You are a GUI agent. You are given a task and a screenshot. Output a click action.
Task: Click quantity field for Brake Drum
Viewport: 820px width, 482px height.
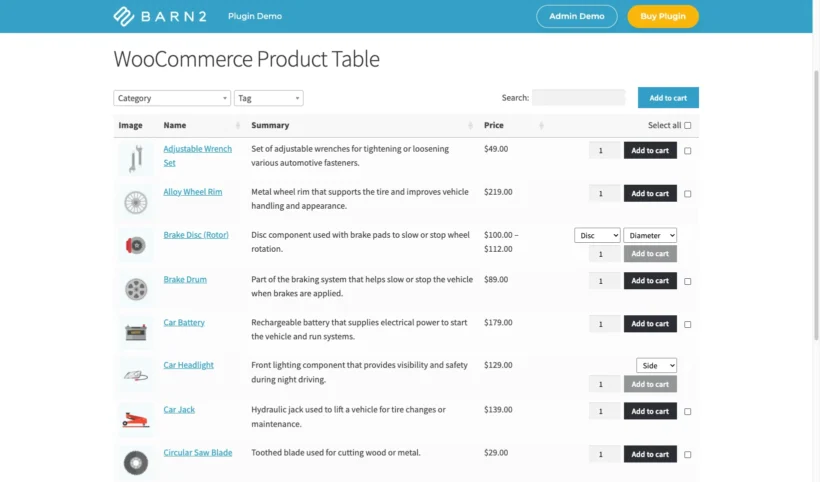click(605, 281)
